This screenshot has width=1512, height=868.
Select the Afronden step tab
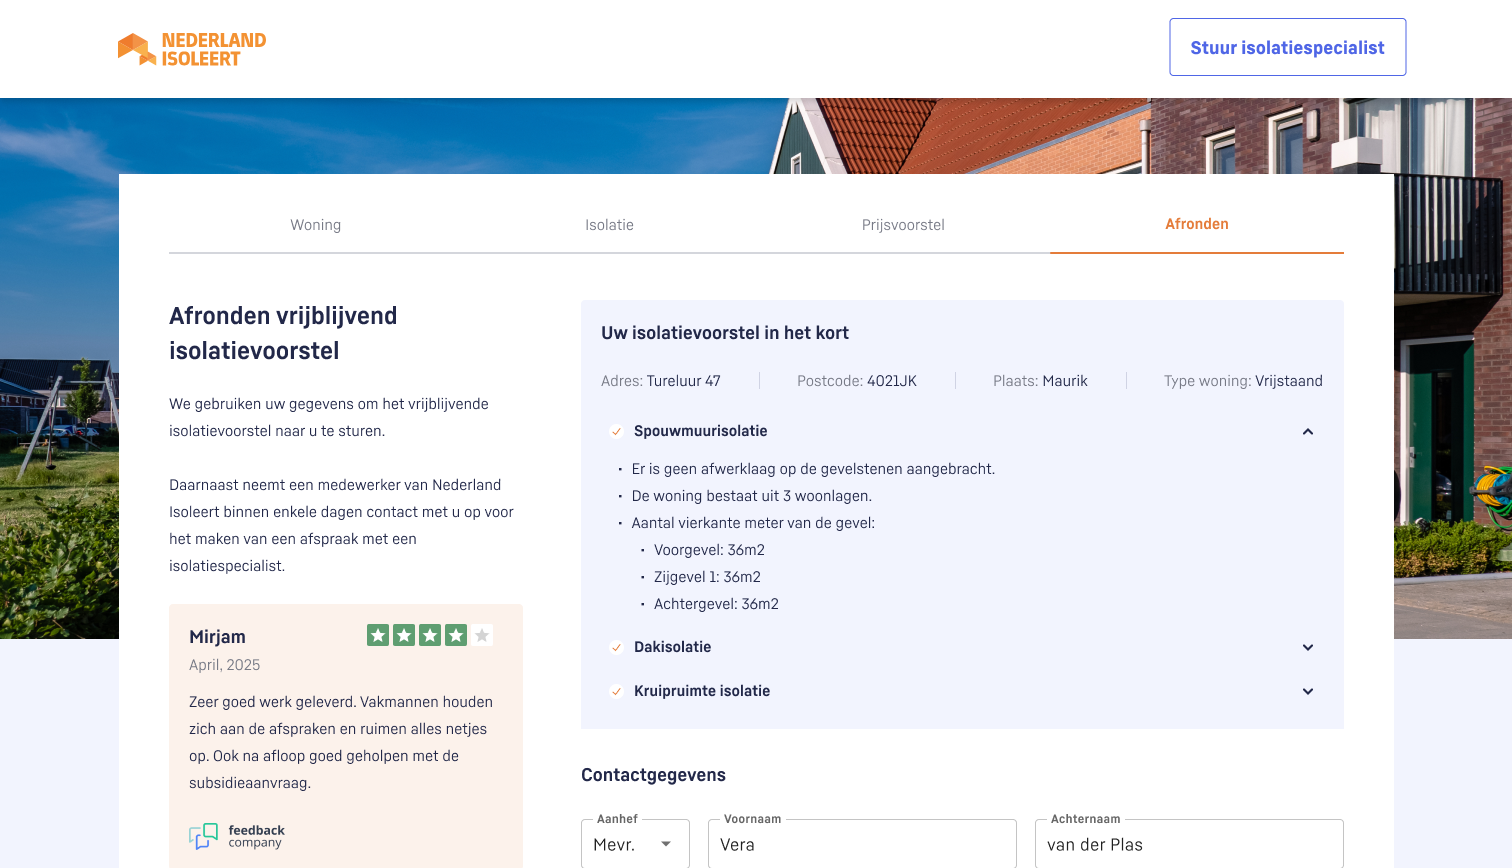[x=1196, y=224]
